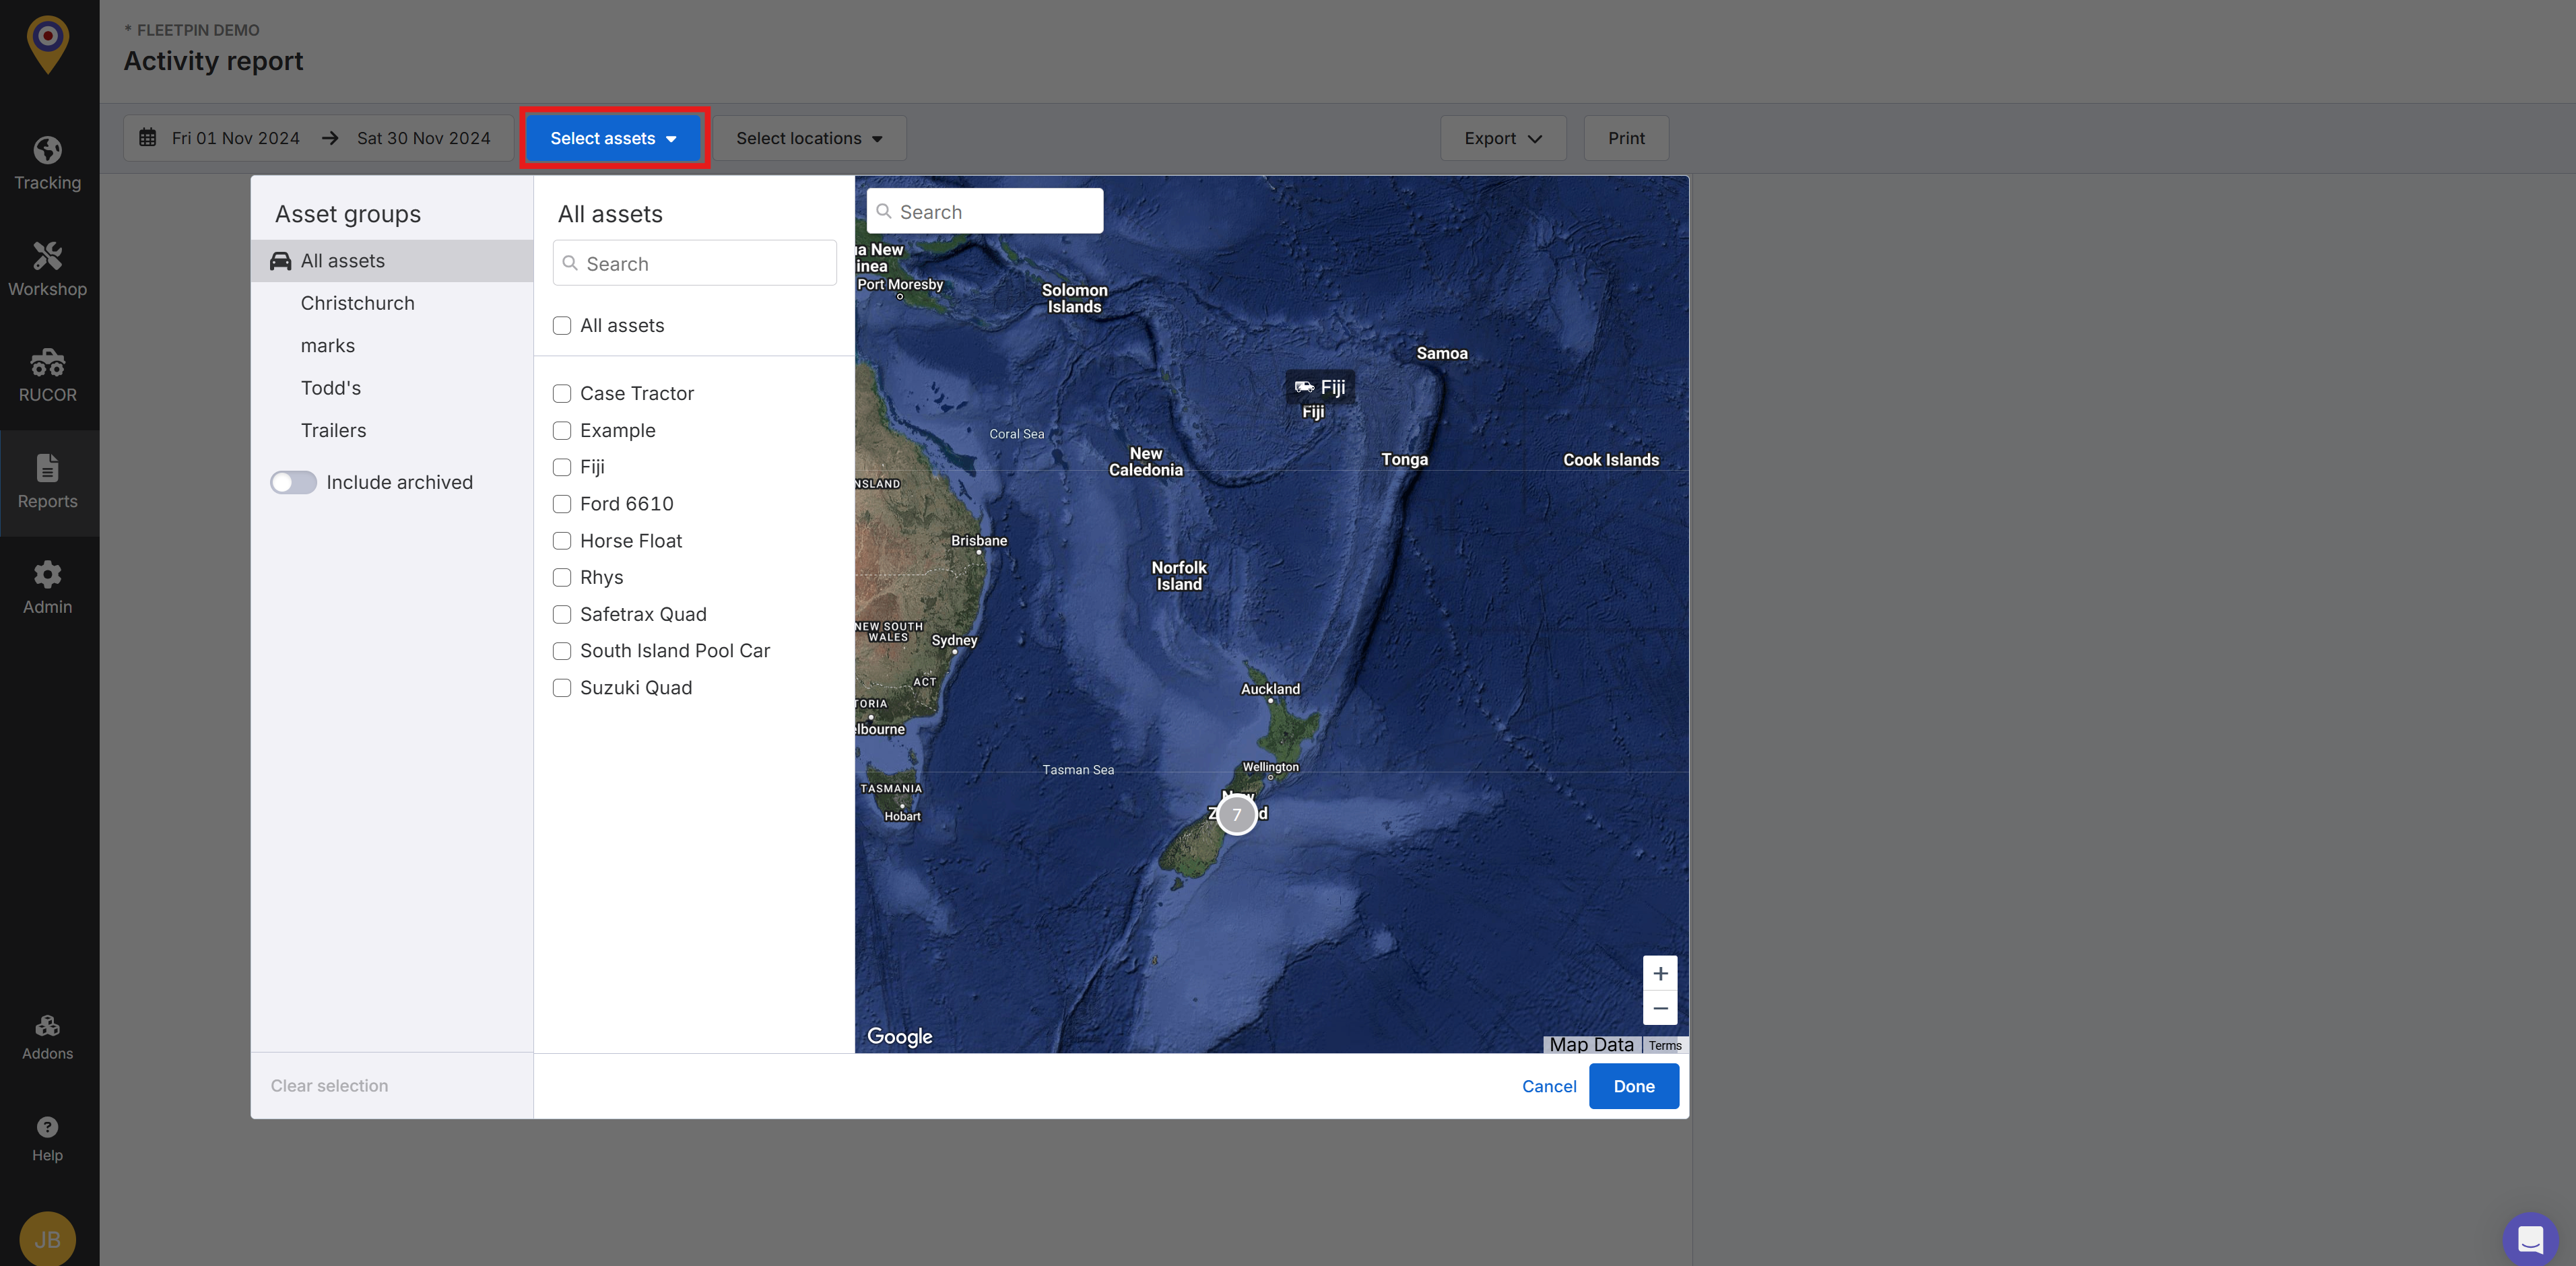2576x1266 pixels.
Task: Zoom out on the map with the minus button
Action: [1660, 1008]
